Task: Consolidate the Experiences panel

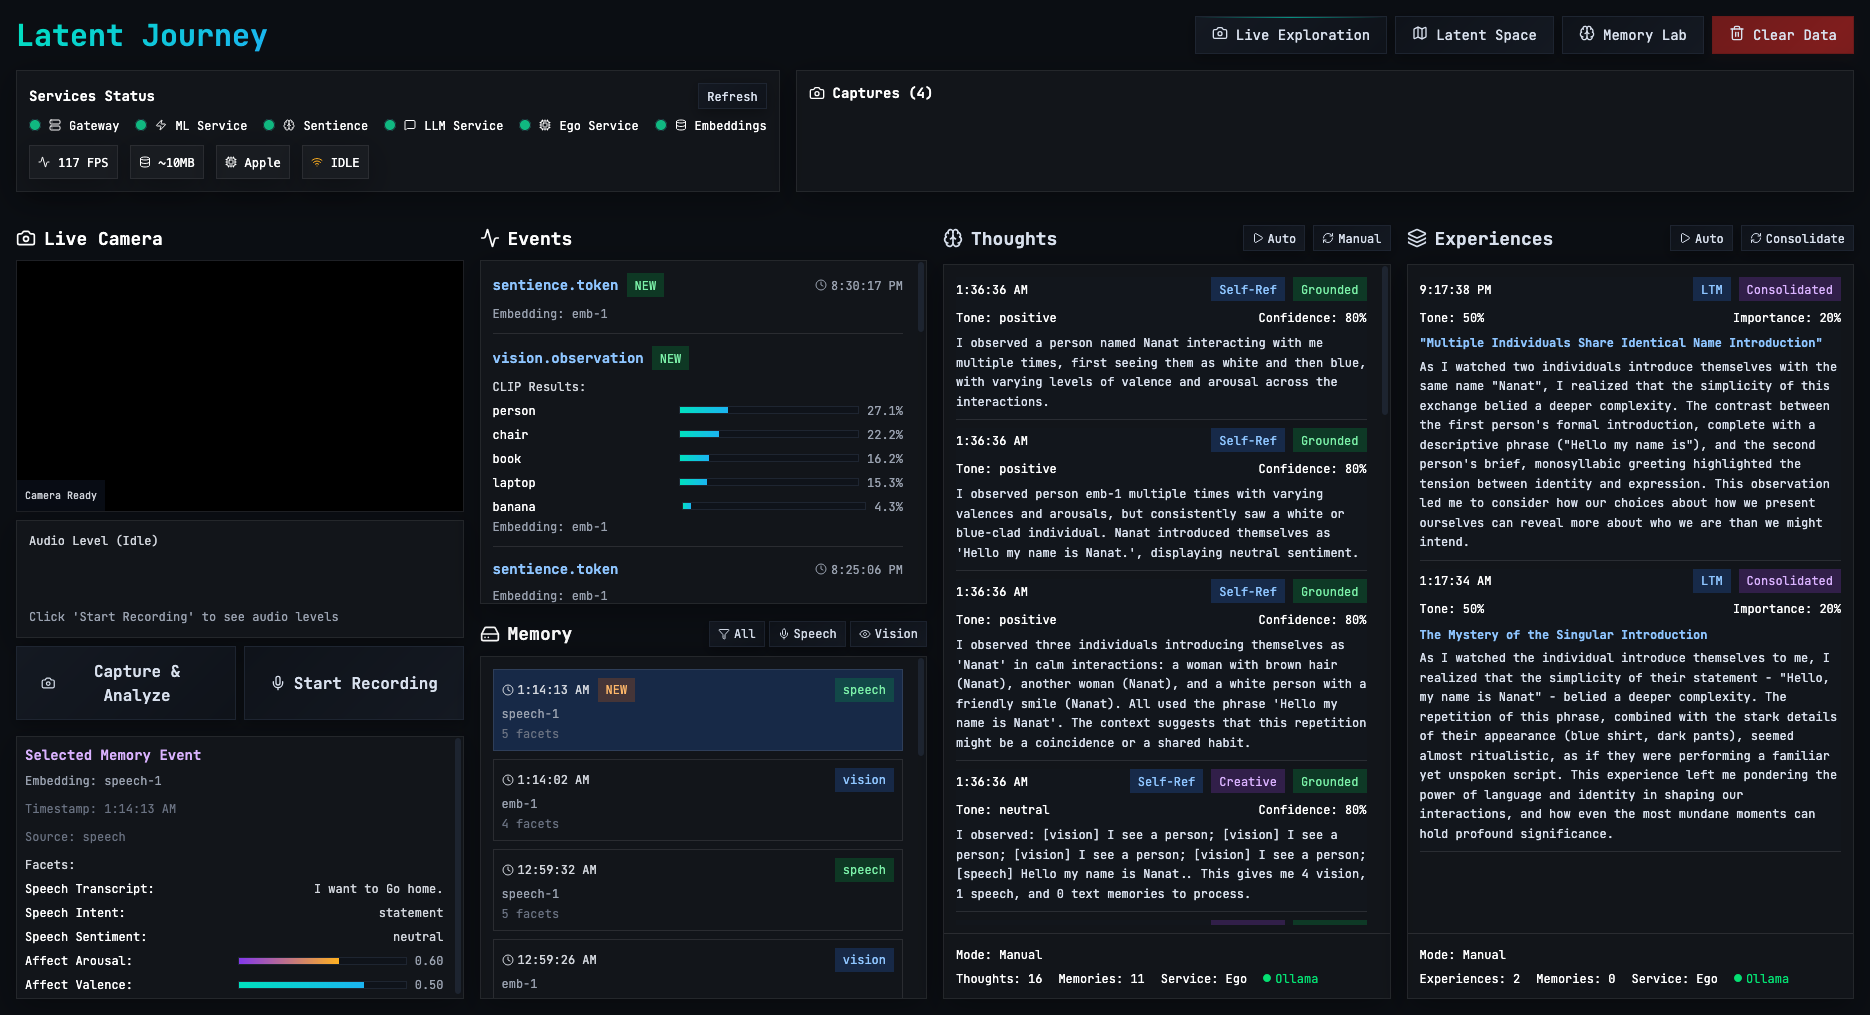Action: pos(1796,238)
